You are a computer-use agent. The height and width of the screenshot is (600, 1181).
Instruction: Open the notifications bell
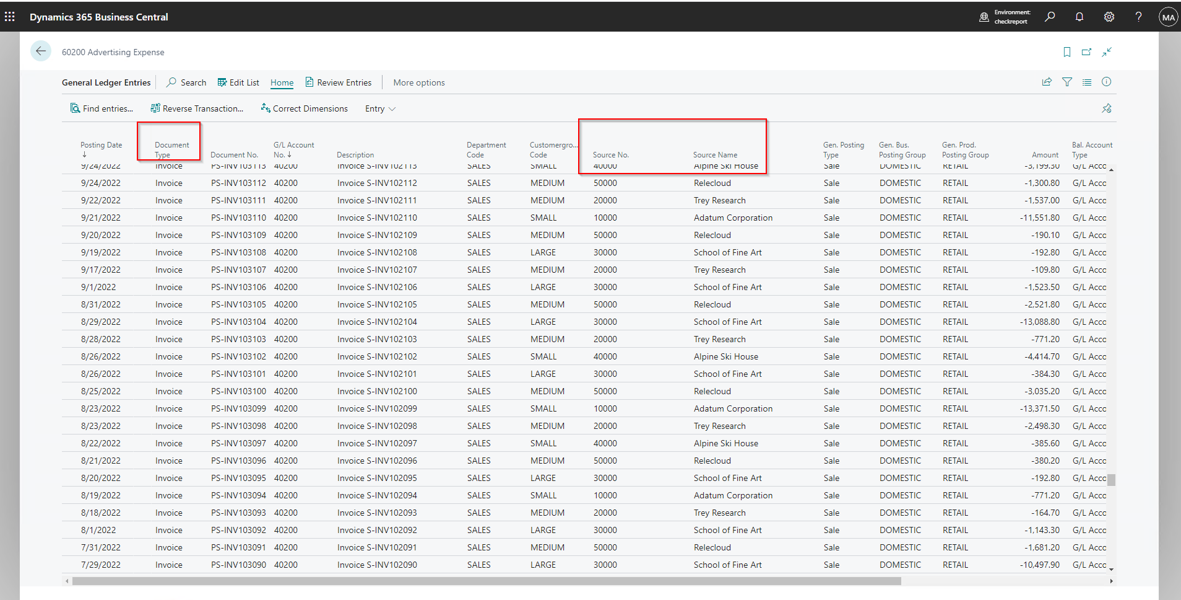tap(1079, 17)
